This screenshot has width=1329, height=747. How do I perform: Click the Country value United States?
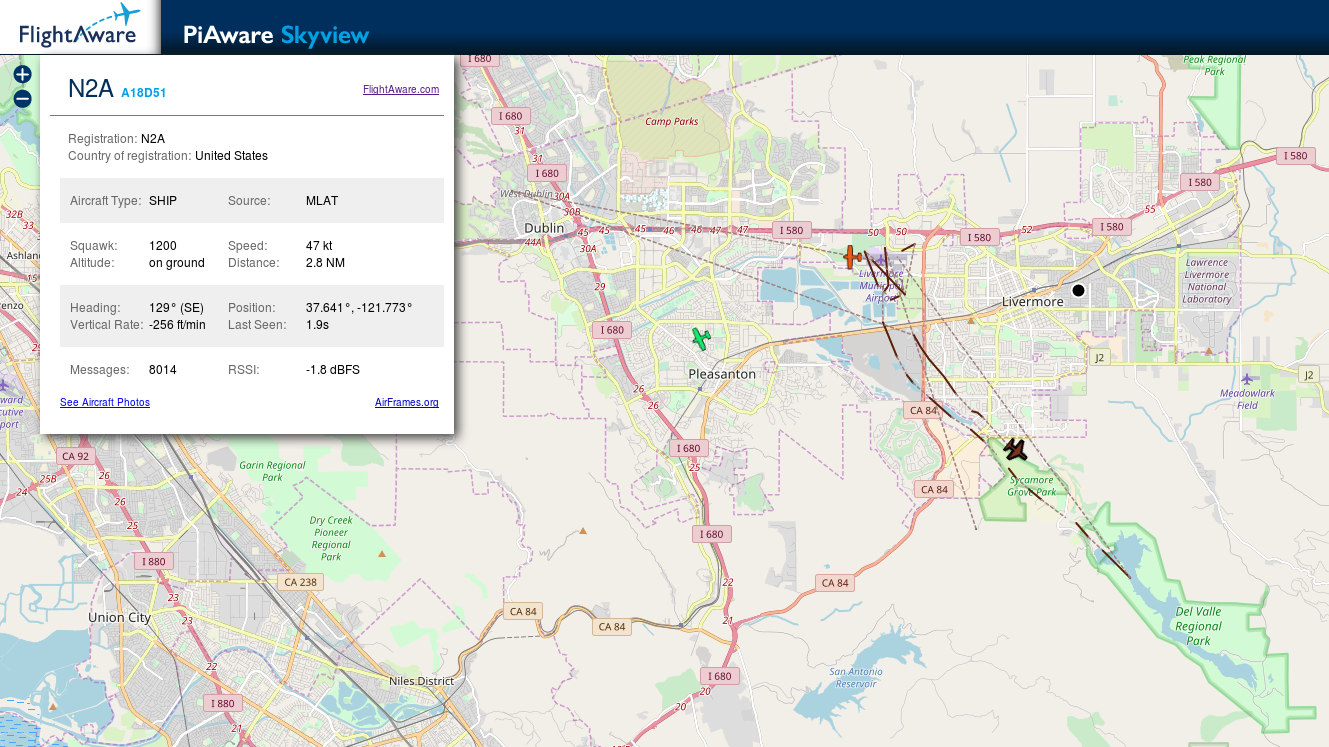pyautogui.click(x=231, y=156)
